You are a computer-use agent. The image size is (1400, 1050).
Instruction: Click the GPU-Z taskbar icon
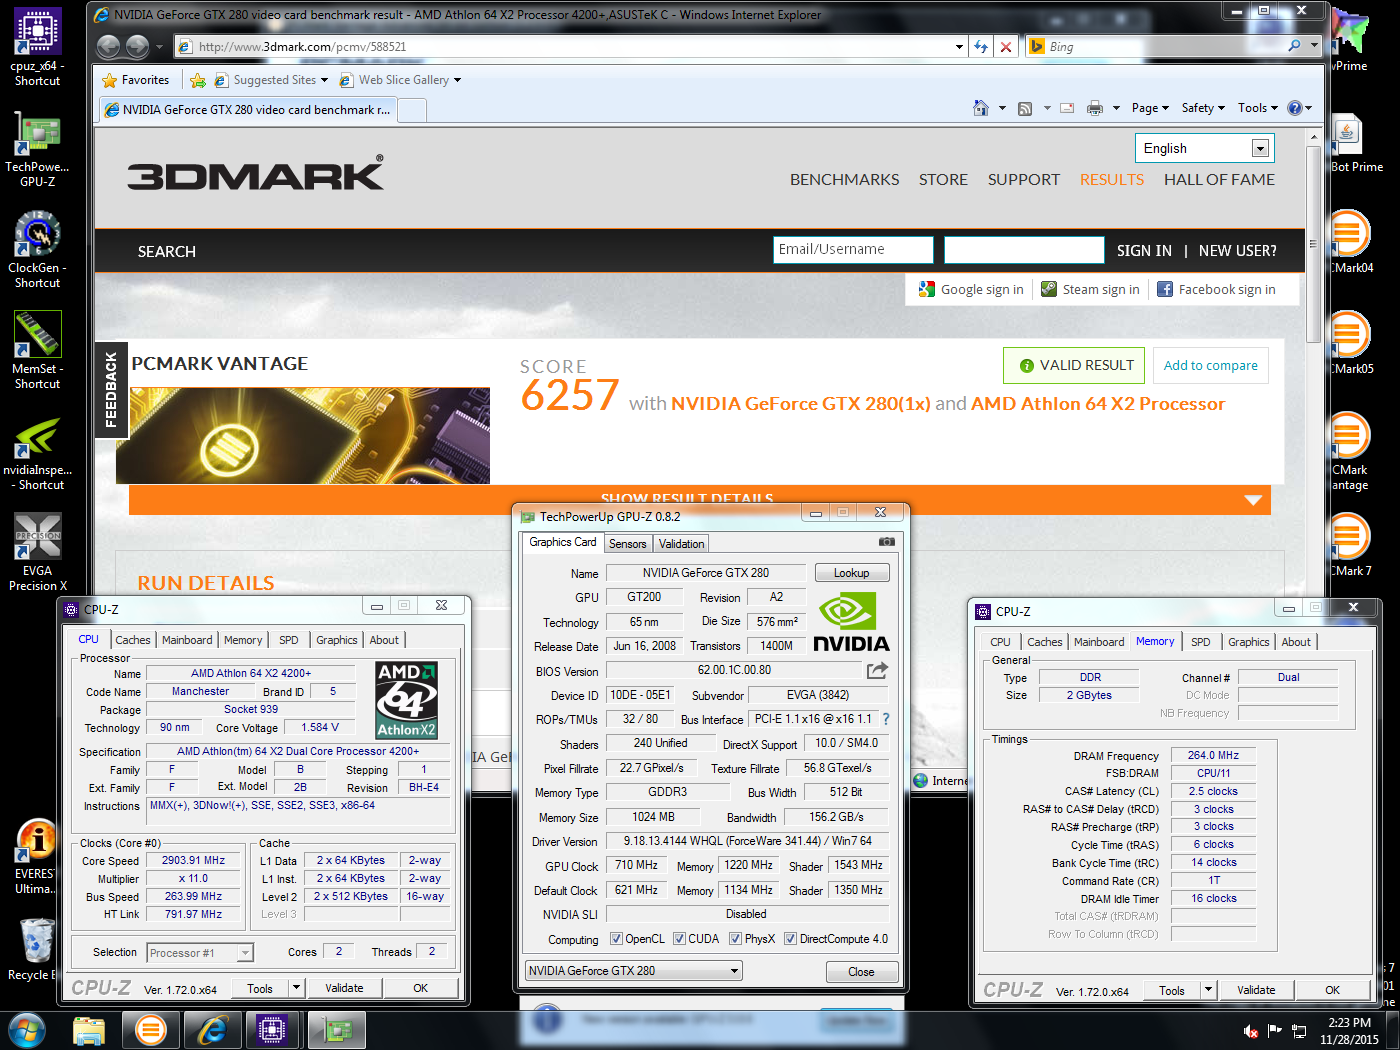[x=336, y=1029]
